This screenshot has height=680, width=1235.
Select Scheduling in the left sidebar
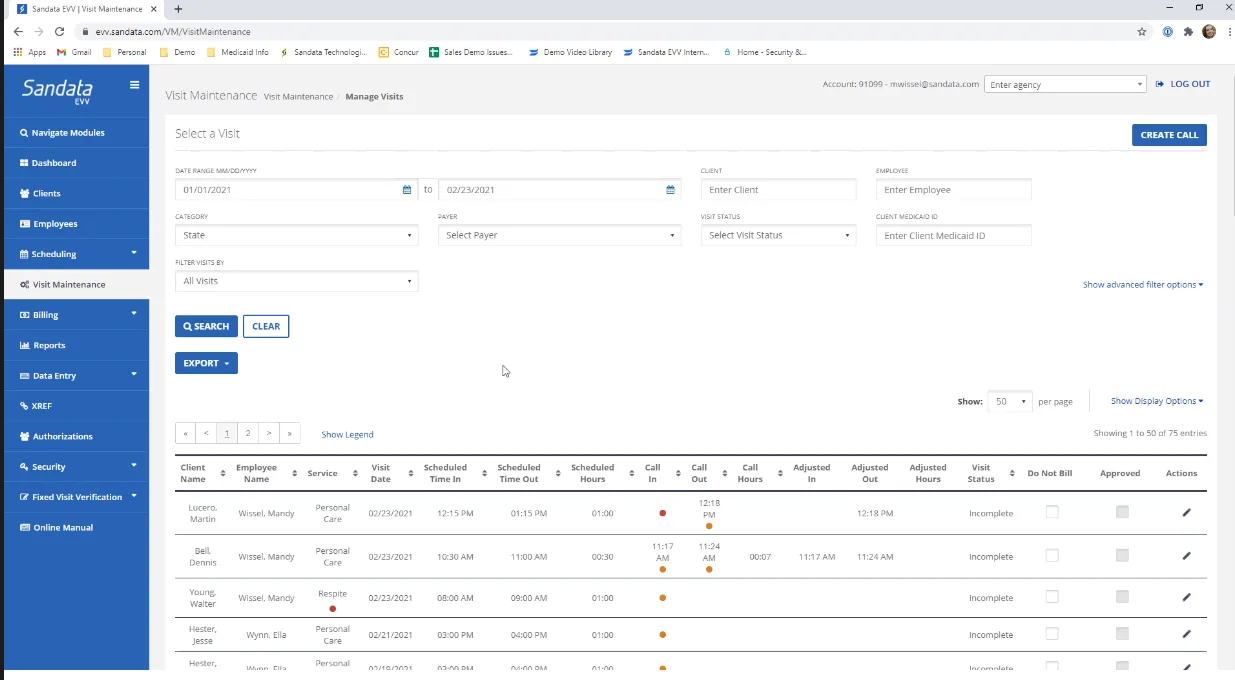click(58, 253)
